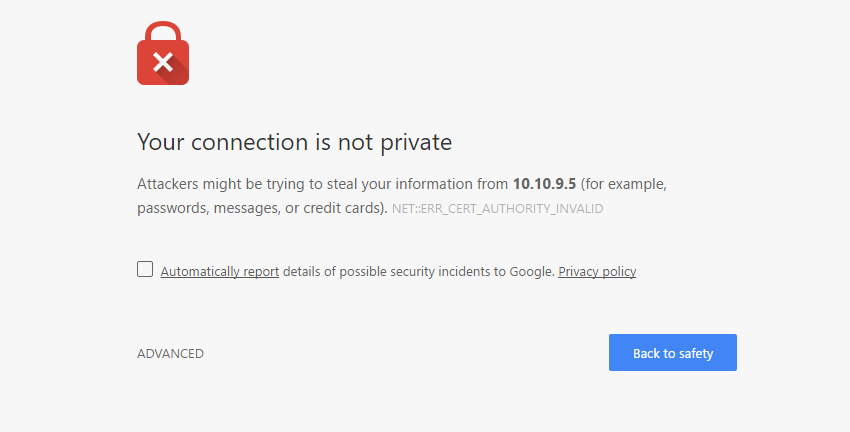This screenshot has width=850, height=432.
Task: Click the red padlock warning icon
Action: (x=163, y=53)
